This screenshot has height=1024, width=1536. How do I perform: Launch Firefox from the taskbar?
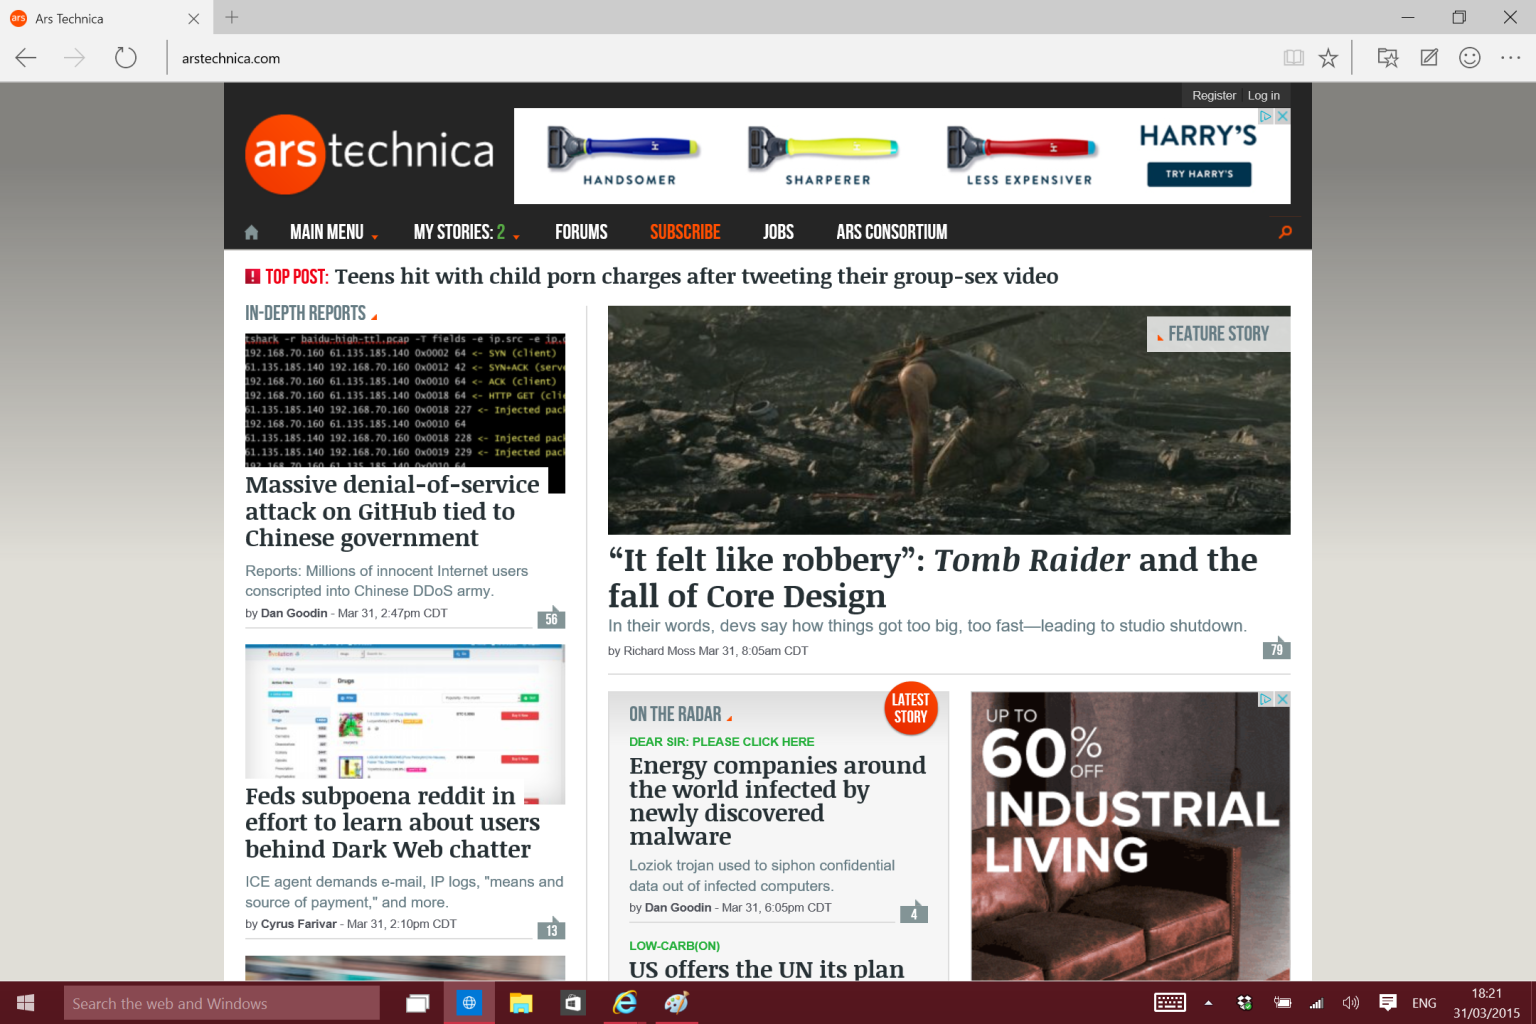[x=676, y=1002]
